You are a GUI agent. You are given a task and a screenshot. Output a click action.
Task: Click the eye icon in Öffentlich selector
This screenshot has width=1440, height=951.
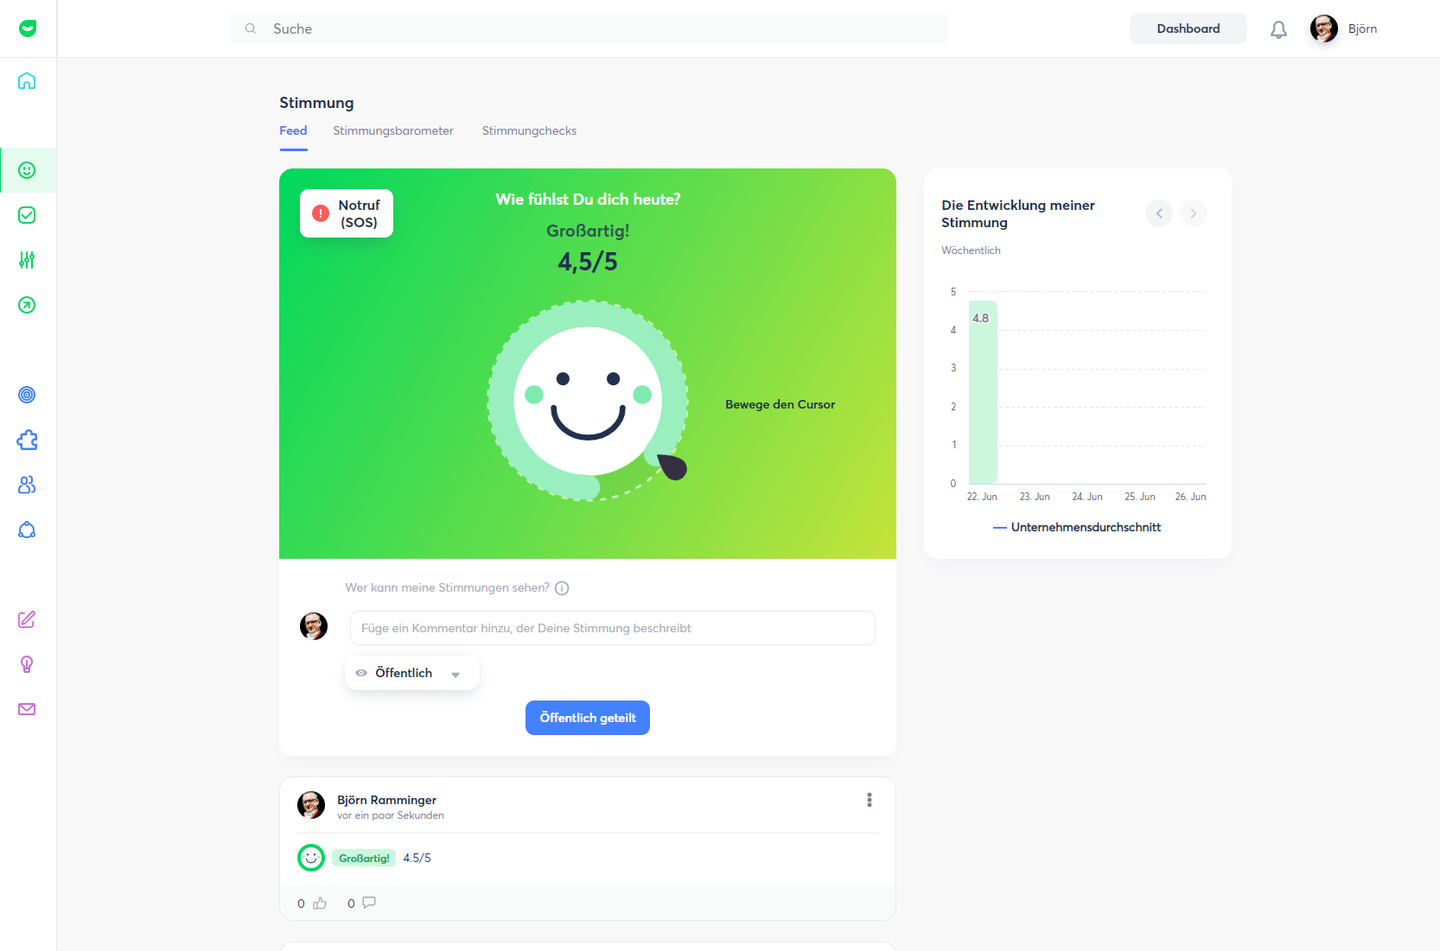point(361,673)
